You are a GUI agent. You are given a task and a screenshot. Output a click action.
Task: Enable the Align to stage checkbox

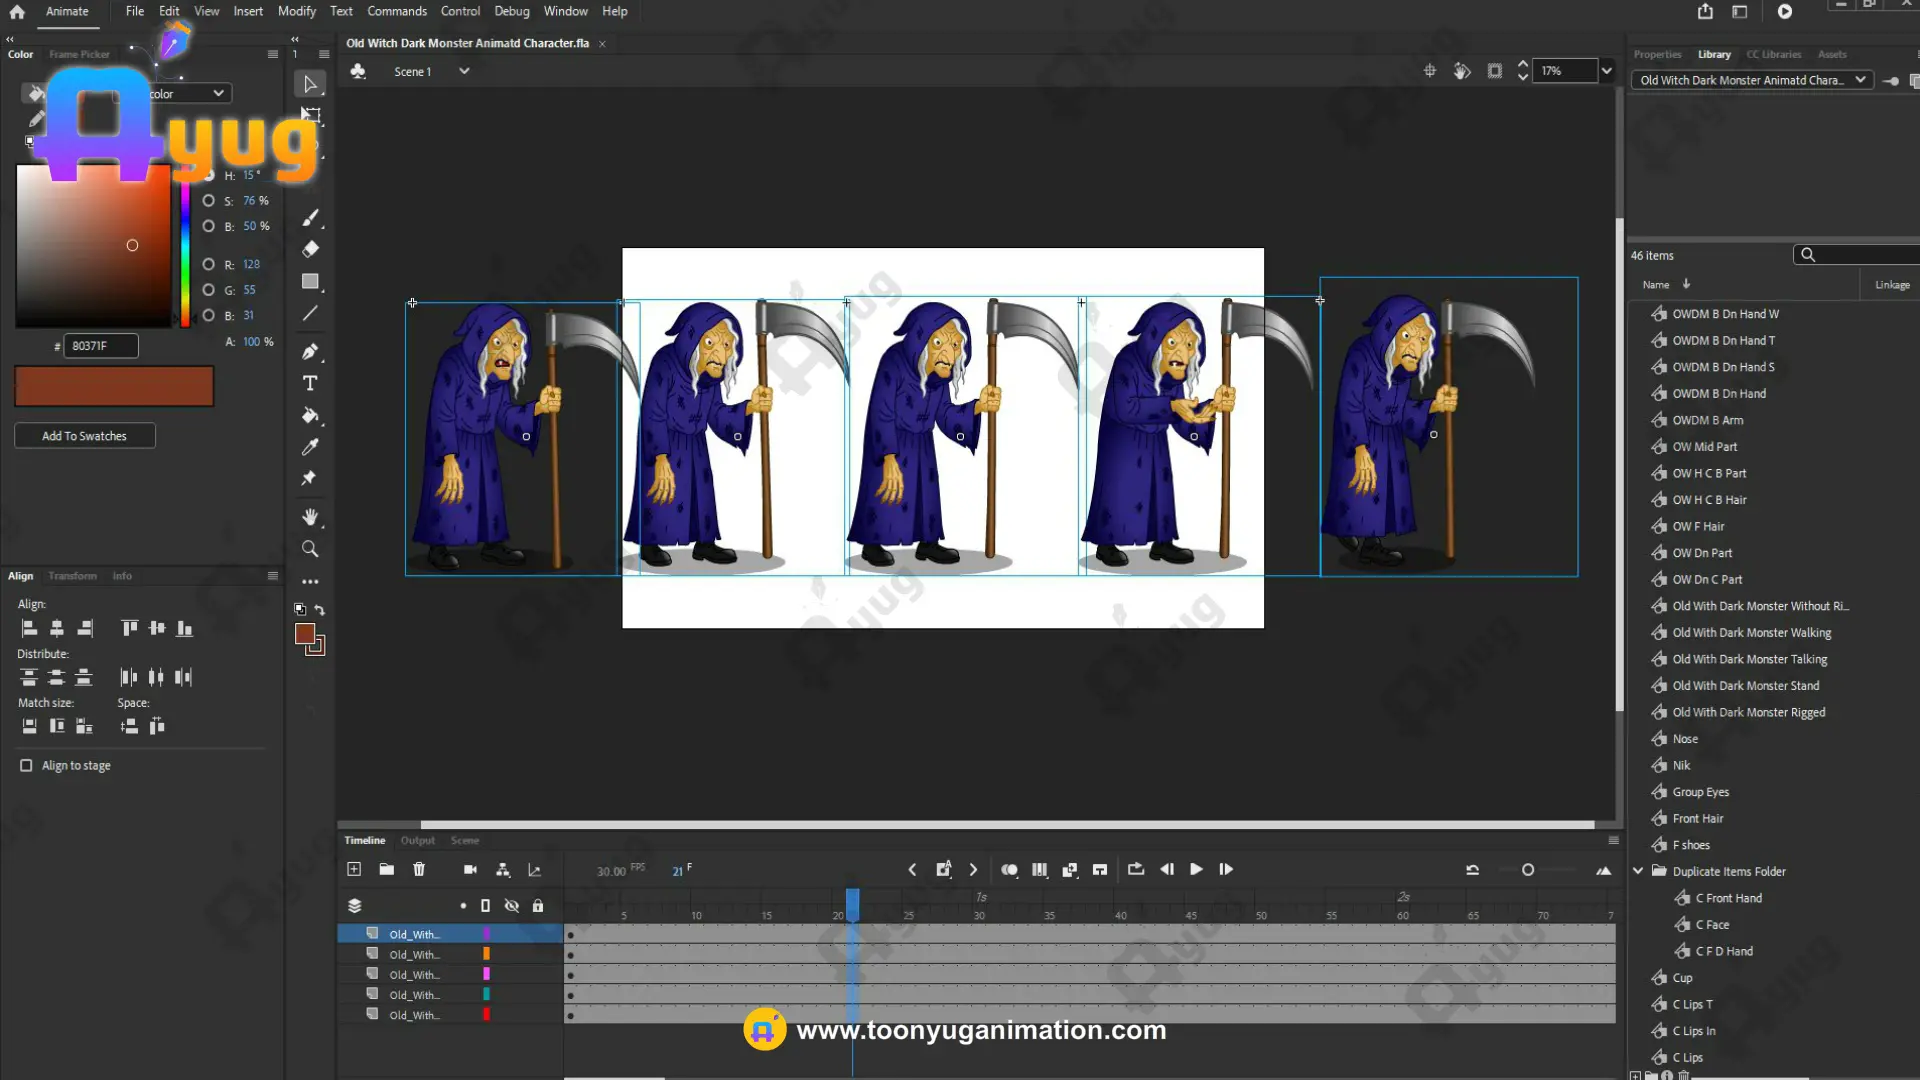pyautogui.click(x=26, y=766)
